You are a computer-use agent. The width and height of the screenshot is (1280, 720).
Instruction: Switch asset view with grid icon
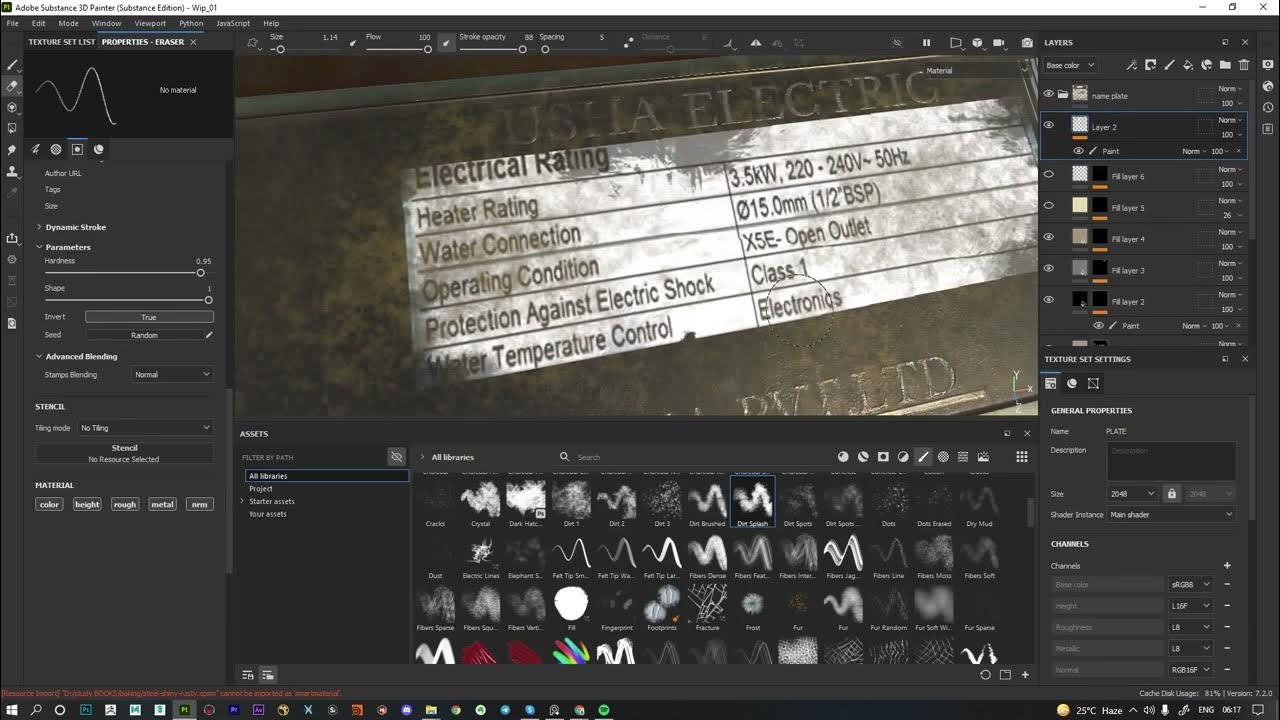1021,457
